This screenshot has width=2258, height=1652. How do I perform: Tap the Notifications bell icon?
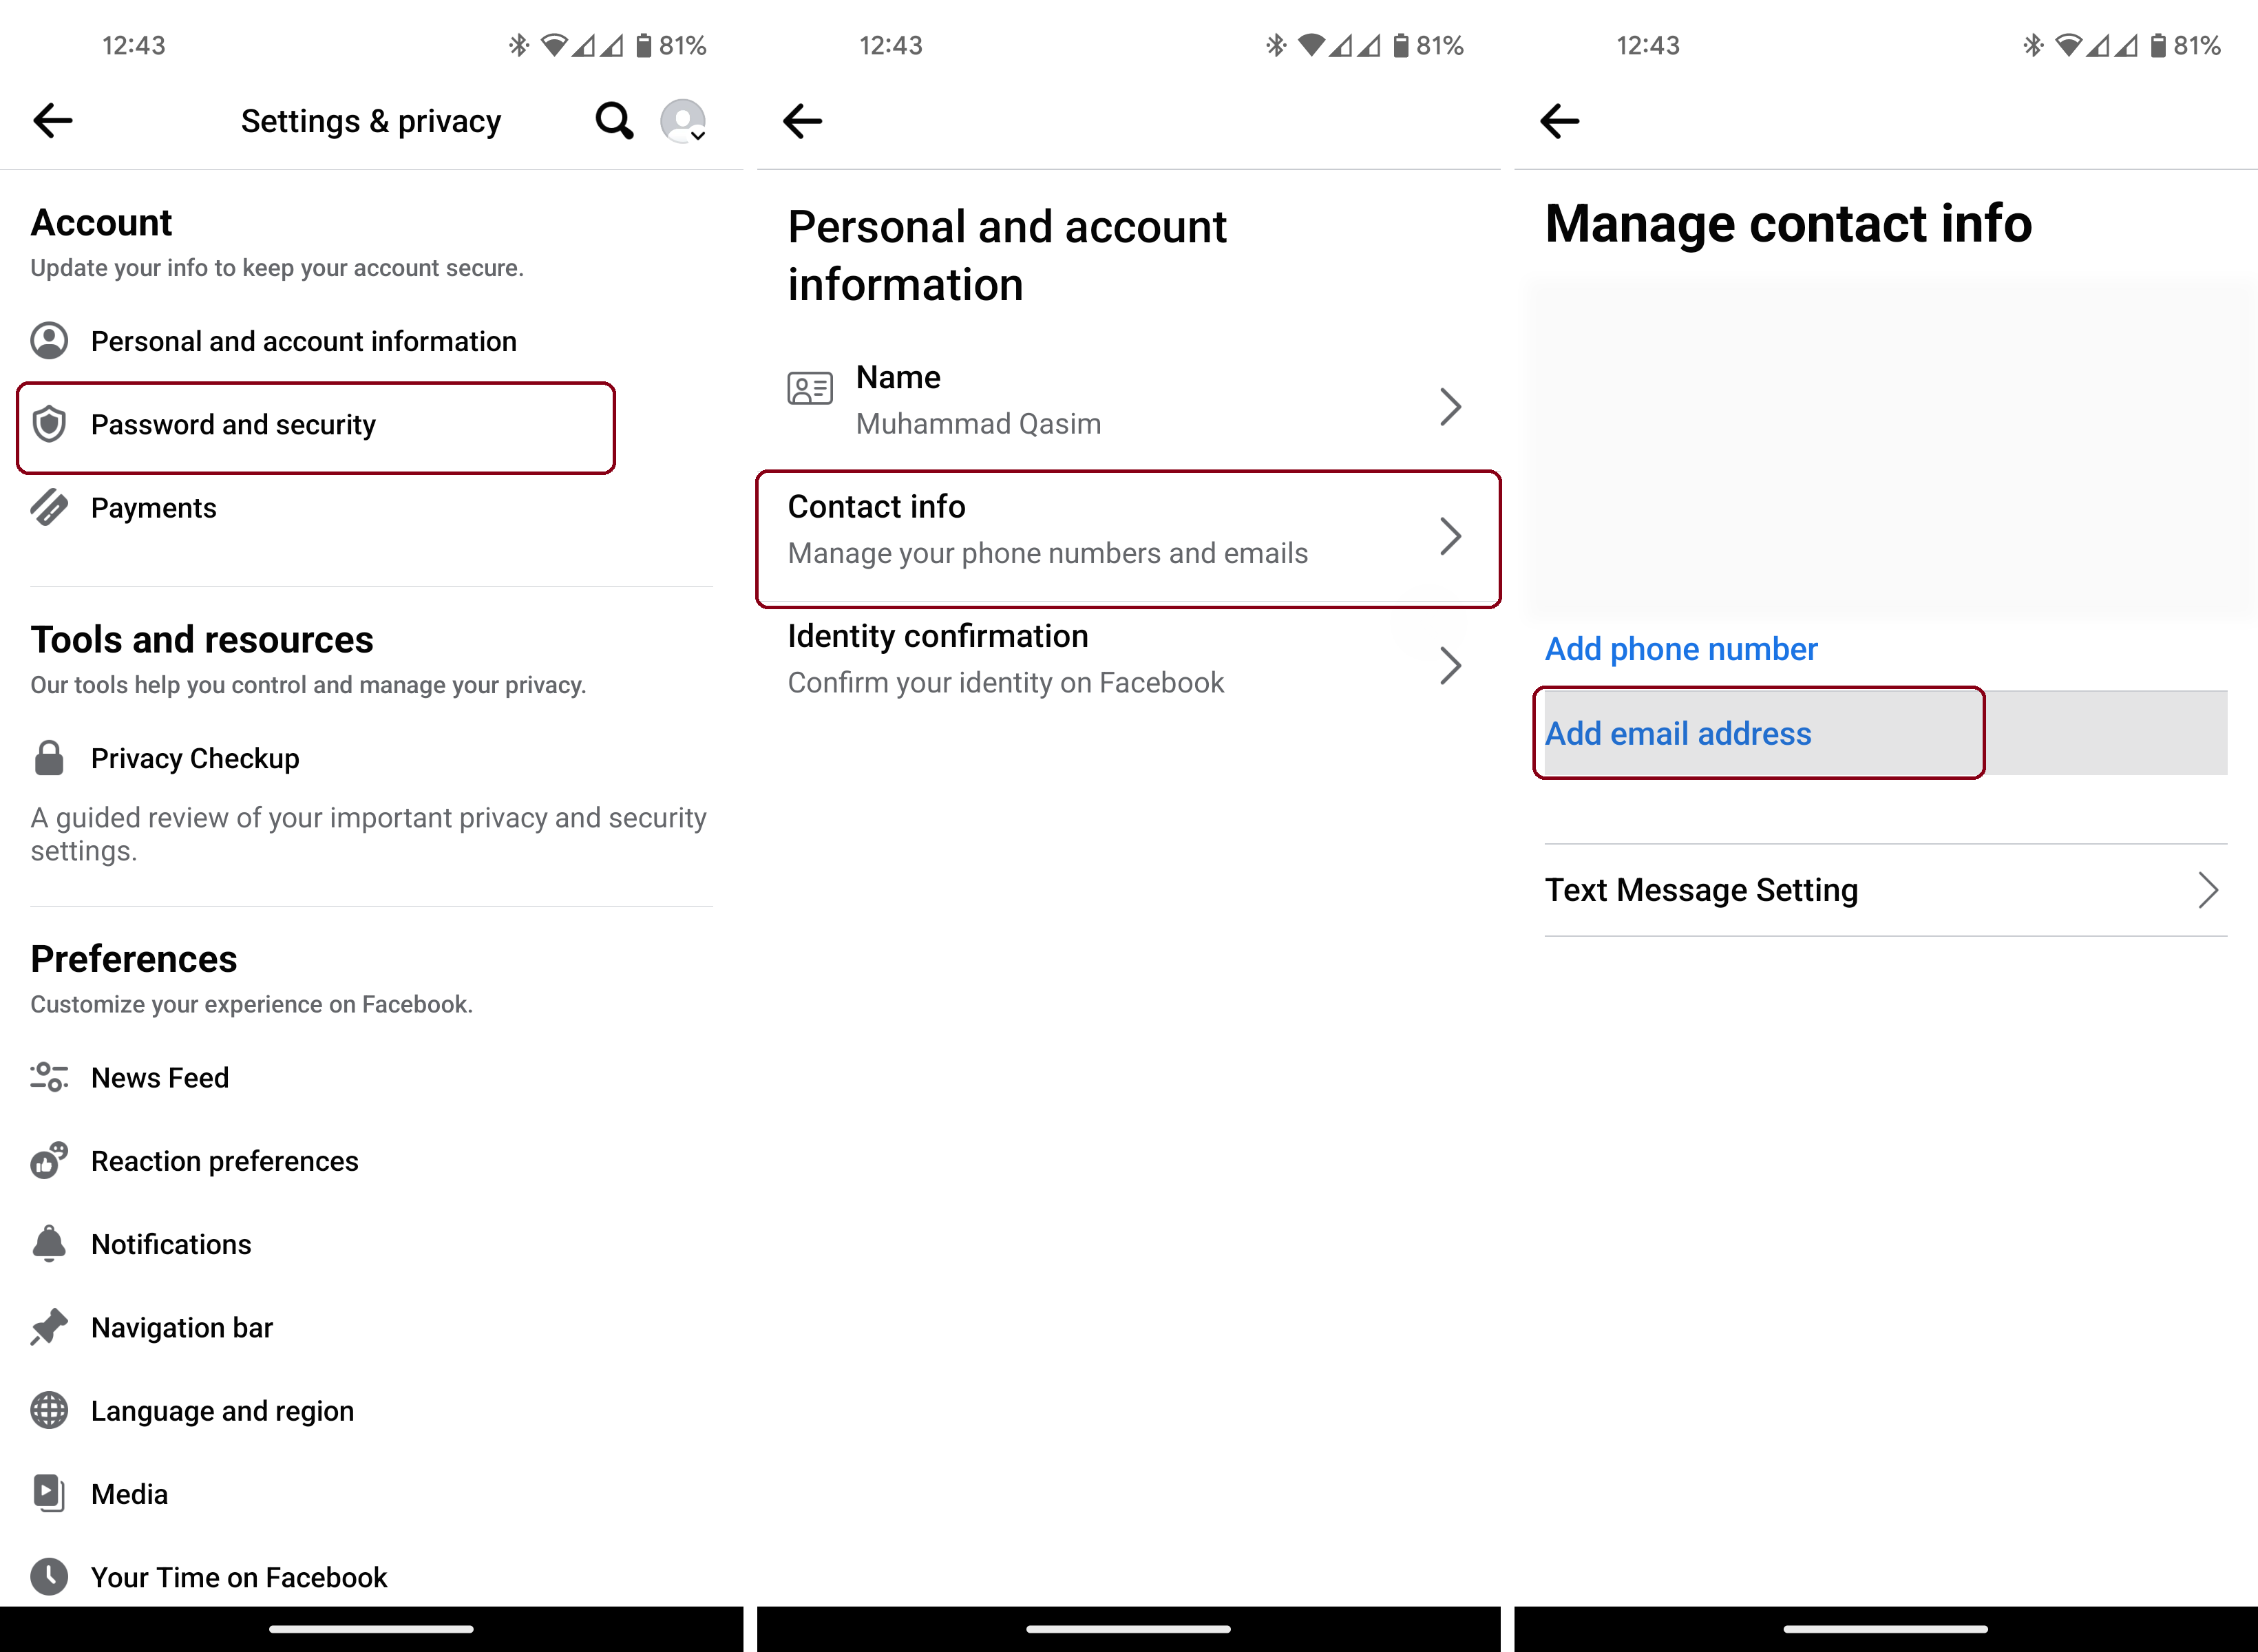pyautogui.click(x=49, y=1244)
